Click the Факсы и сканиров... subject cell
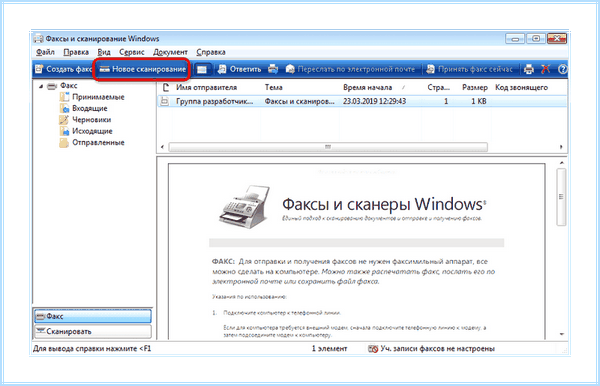Screen dimensions: 600x386 [300, 101]
